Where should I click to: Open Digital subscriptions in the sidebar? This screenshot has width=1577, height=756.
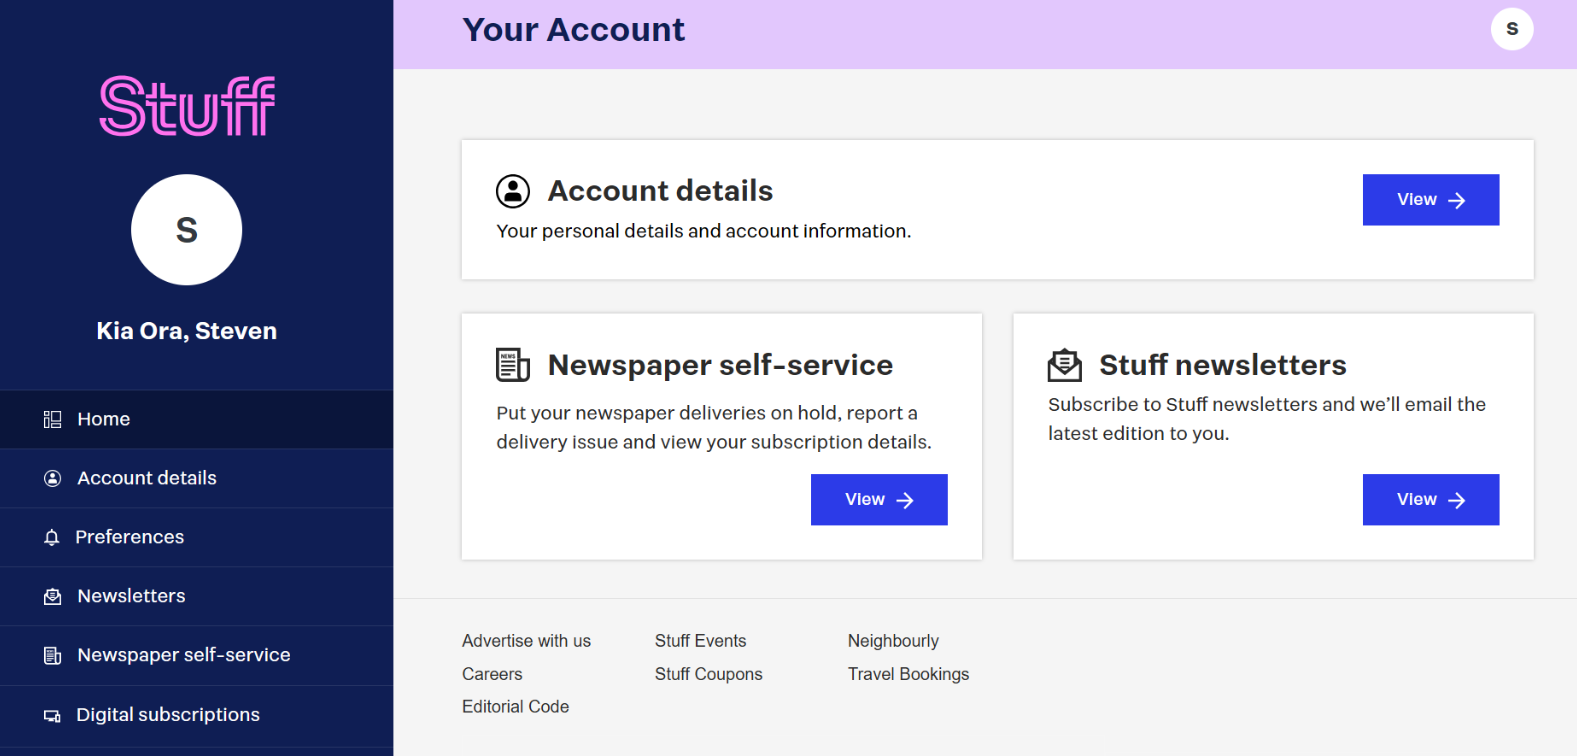(196, 715)
